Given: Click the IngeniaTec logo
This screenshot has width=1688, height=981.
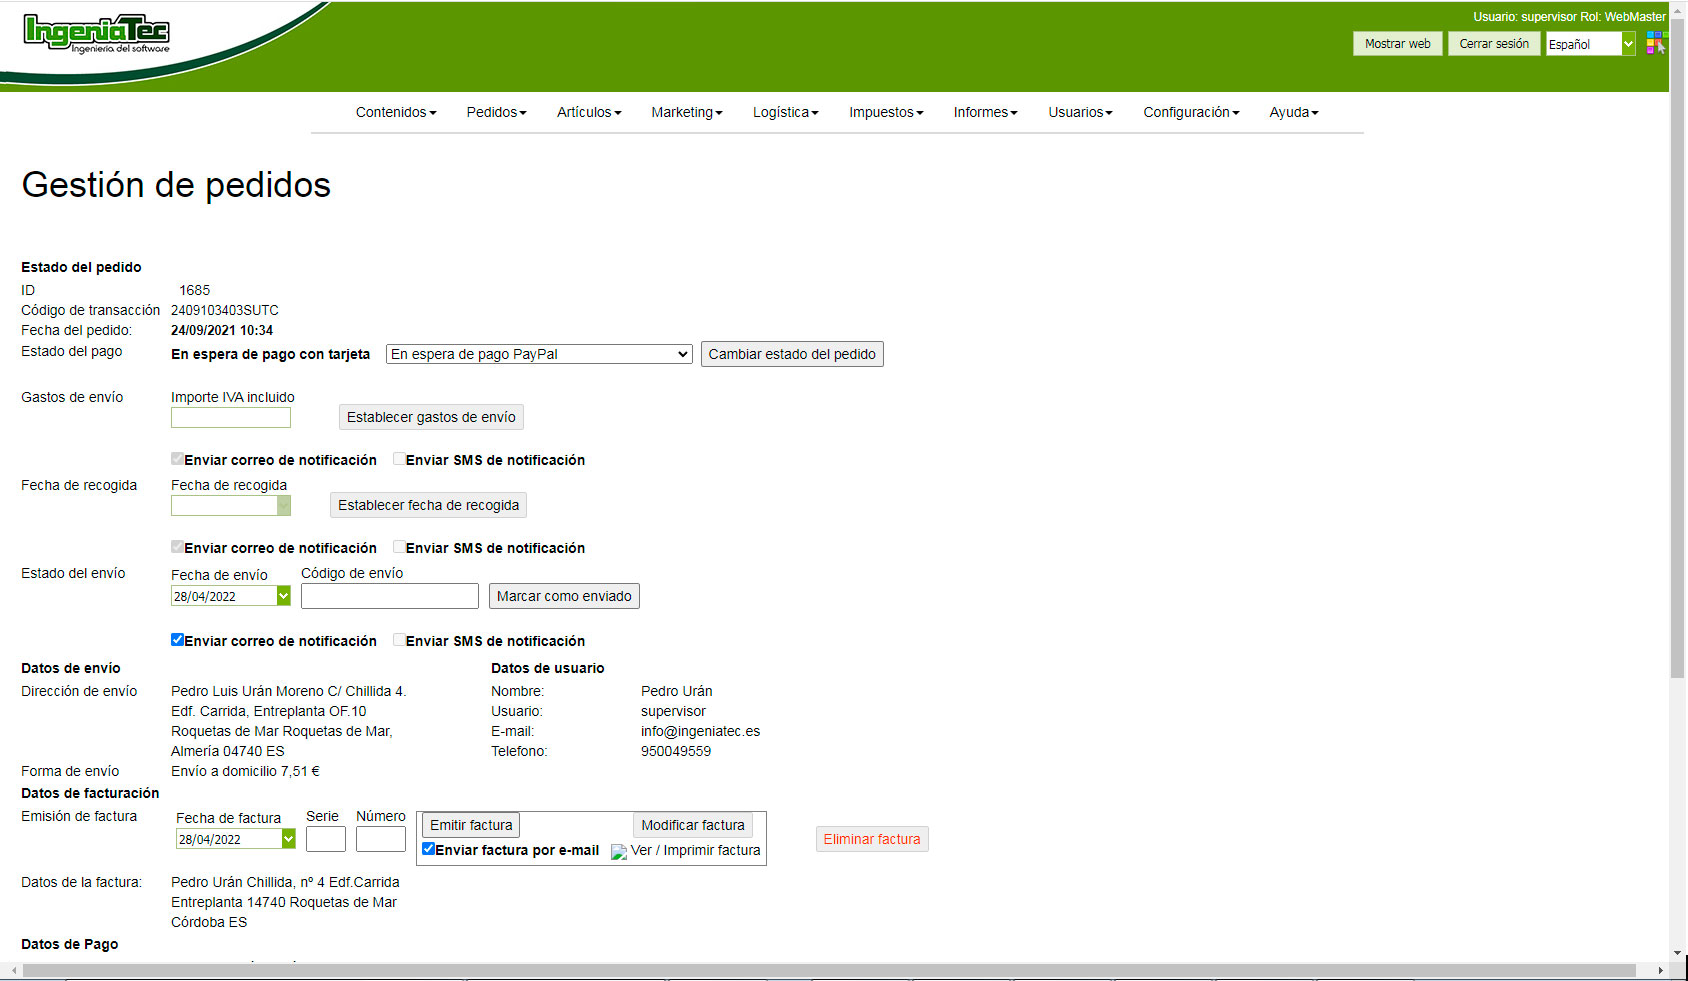Looking at the screenshot, I should (96, 34).
